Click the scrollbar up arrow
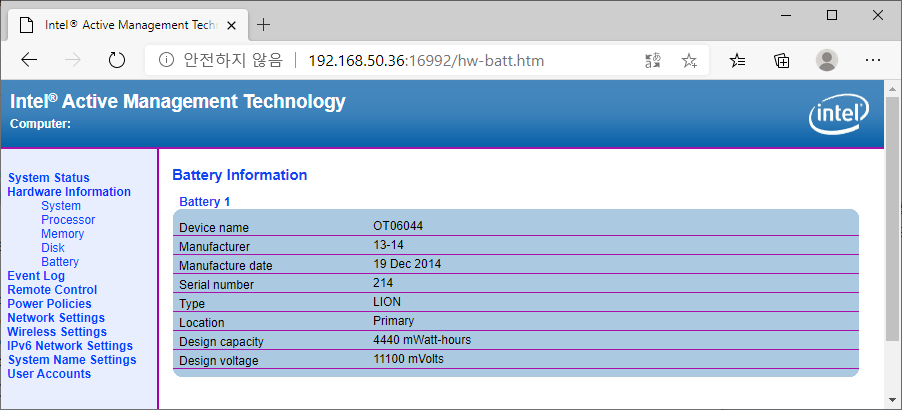902x410 pixels. click(x=893, y=89)
